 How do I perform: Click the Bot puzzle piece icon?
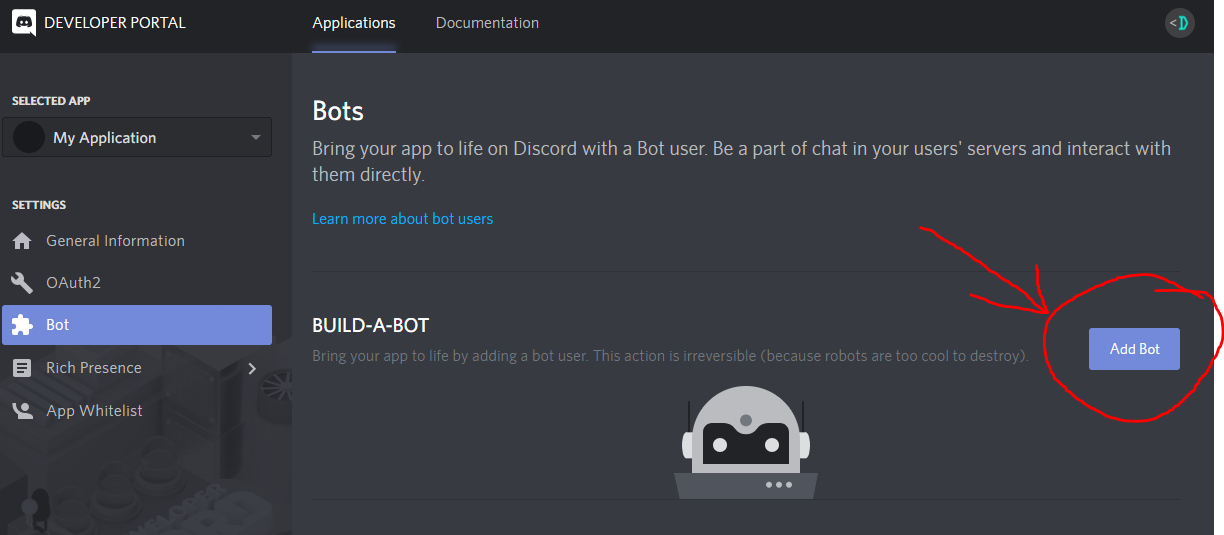tap(21, 325)
